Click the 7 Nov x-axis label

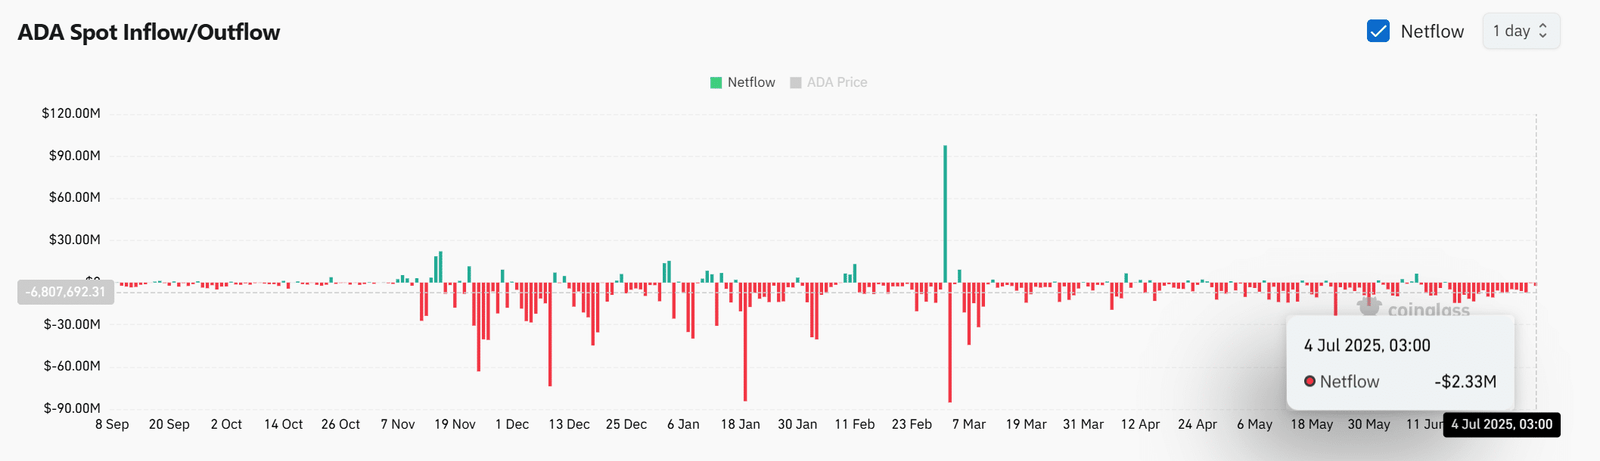tap(397, 424)
